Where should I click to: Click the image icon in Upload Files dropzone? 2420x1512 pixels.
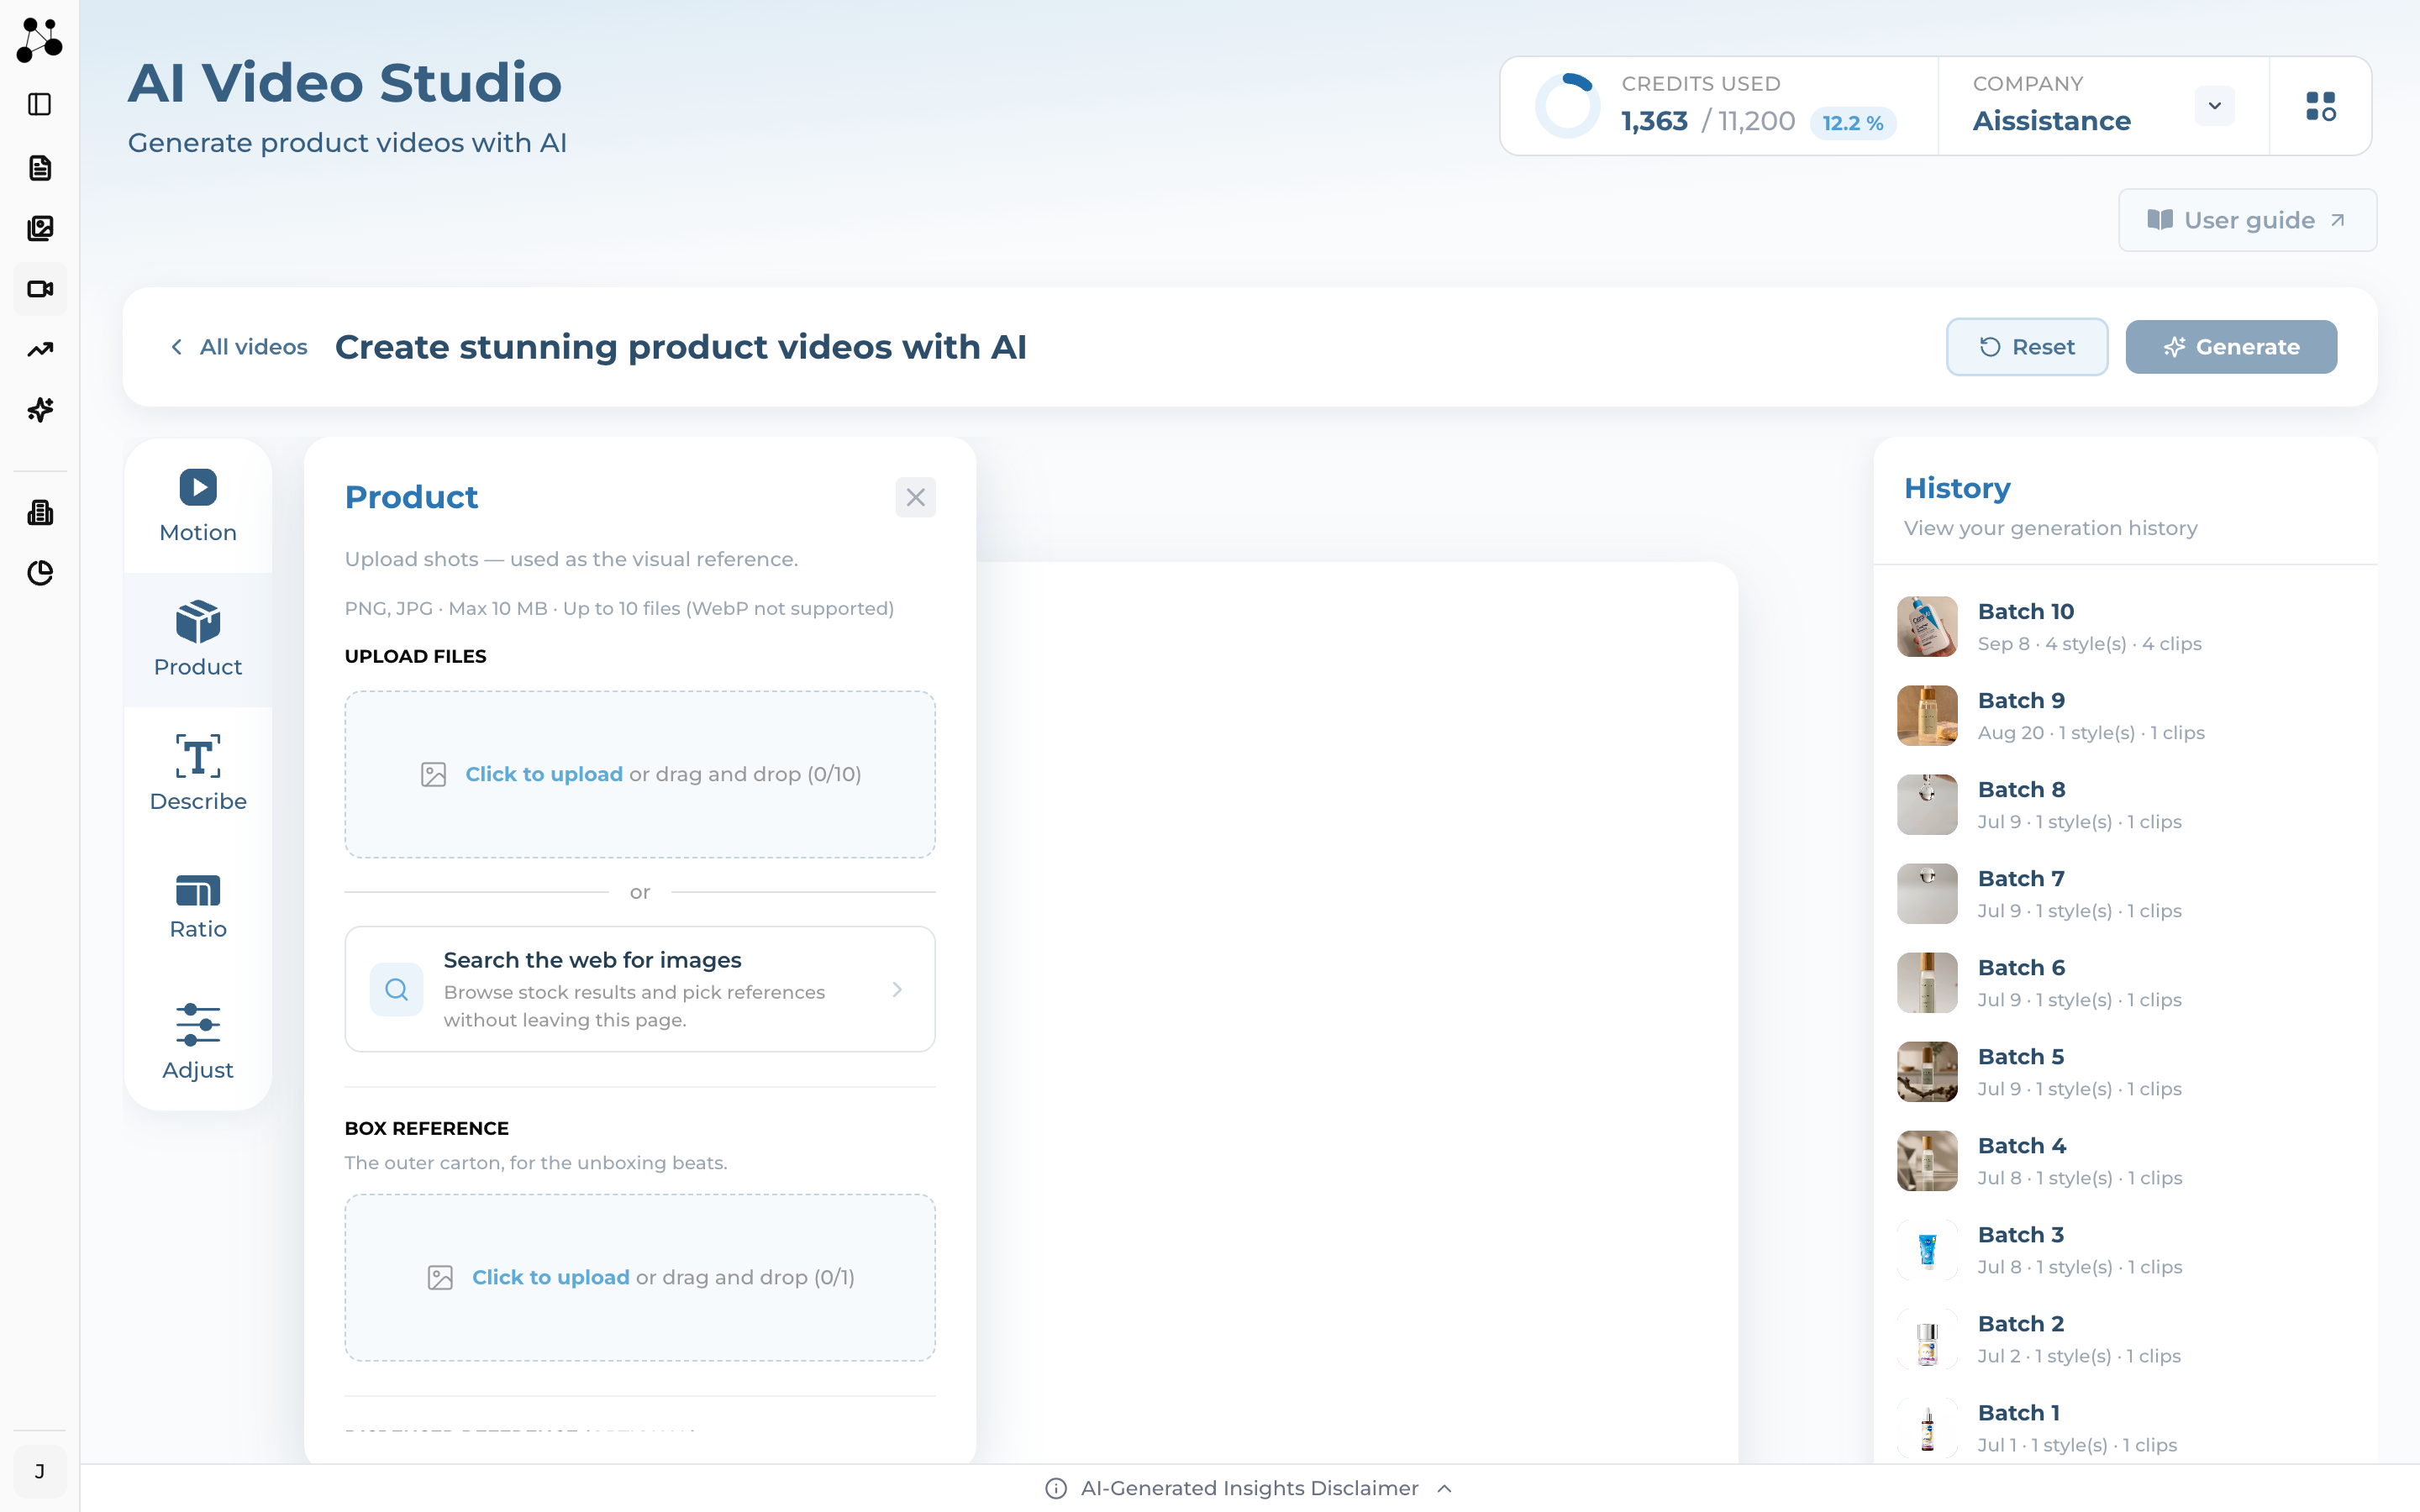click(433, 774)
